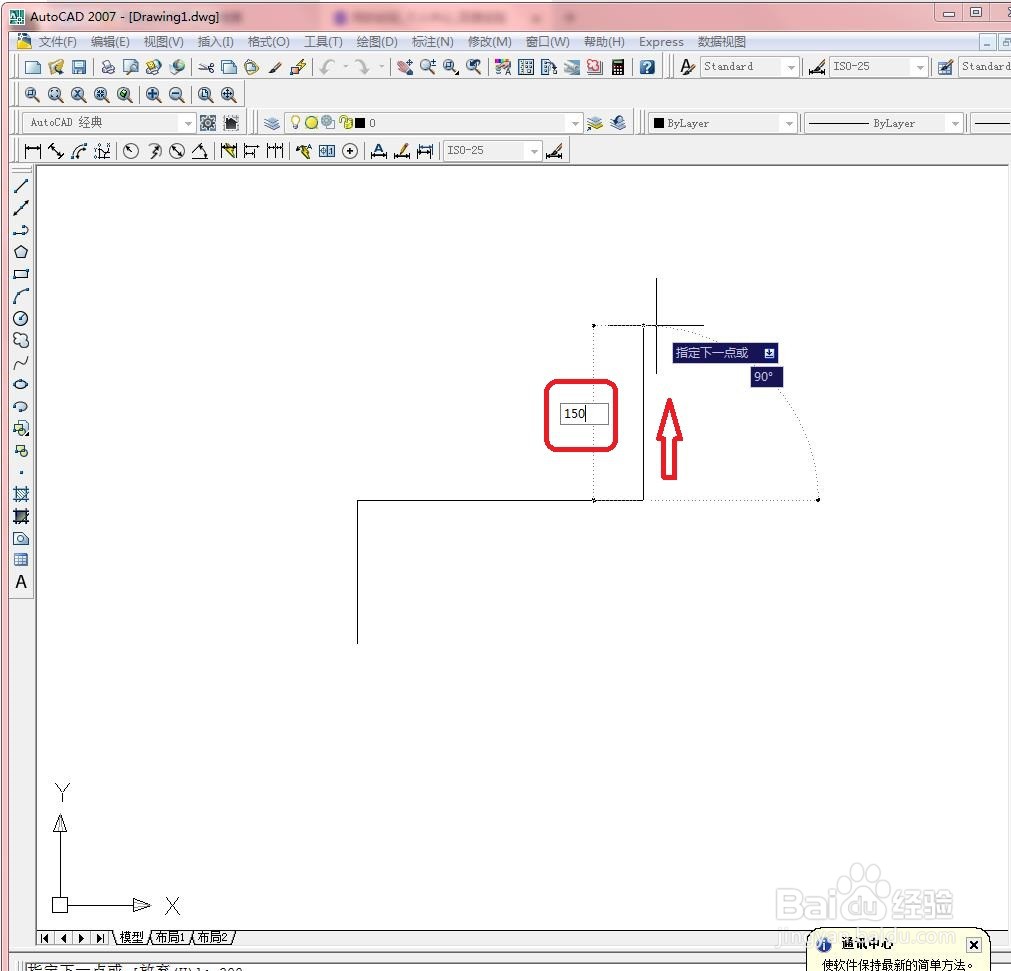Select the Ellipse tool
1011x971 pixels.
pos(21,384)
